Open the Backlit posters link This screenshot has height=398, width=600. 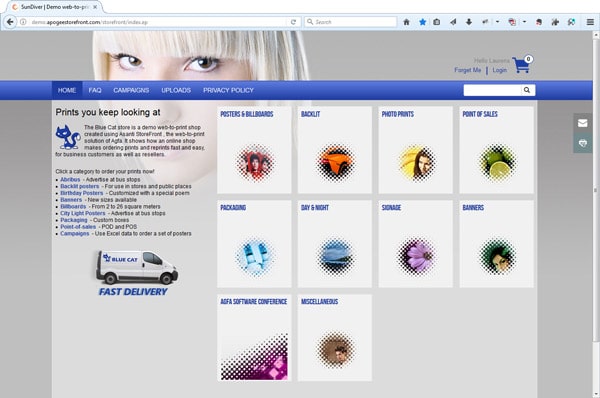coord(80,186)
